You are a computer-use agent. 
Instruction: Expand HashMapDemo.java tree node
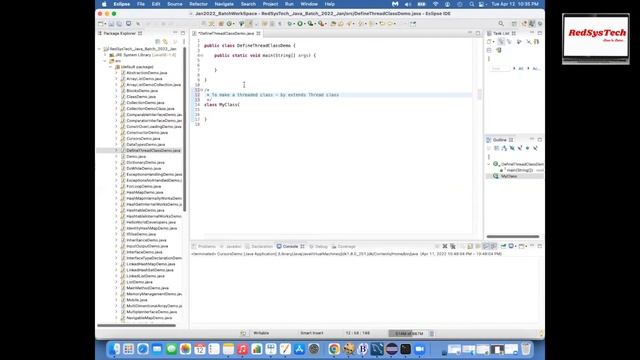point(117,192)
